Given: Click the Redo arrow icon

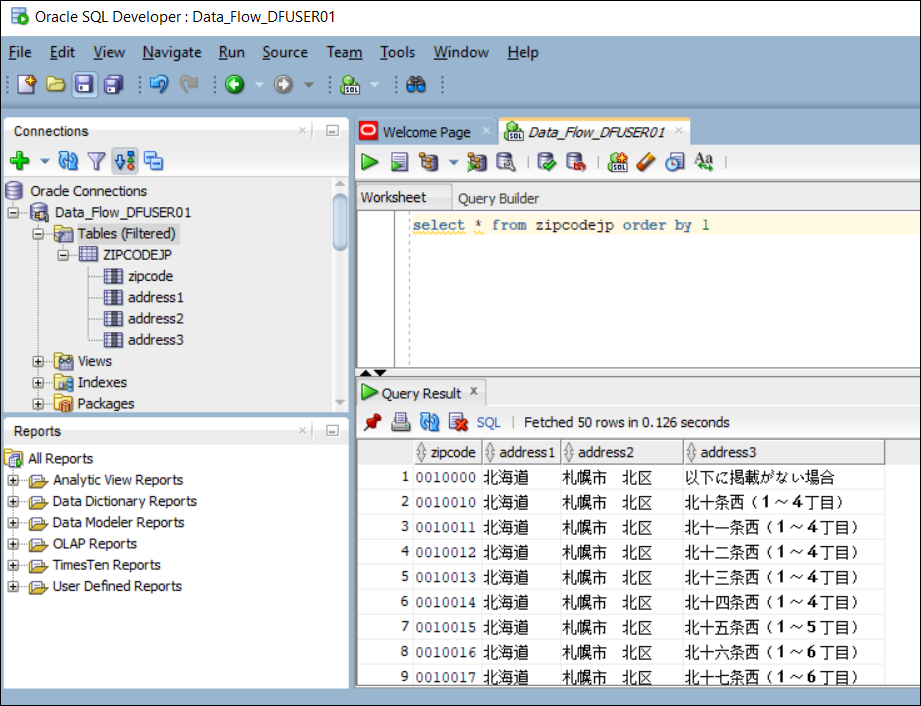Looking at the screenshot, I should (x=189, y=85).
